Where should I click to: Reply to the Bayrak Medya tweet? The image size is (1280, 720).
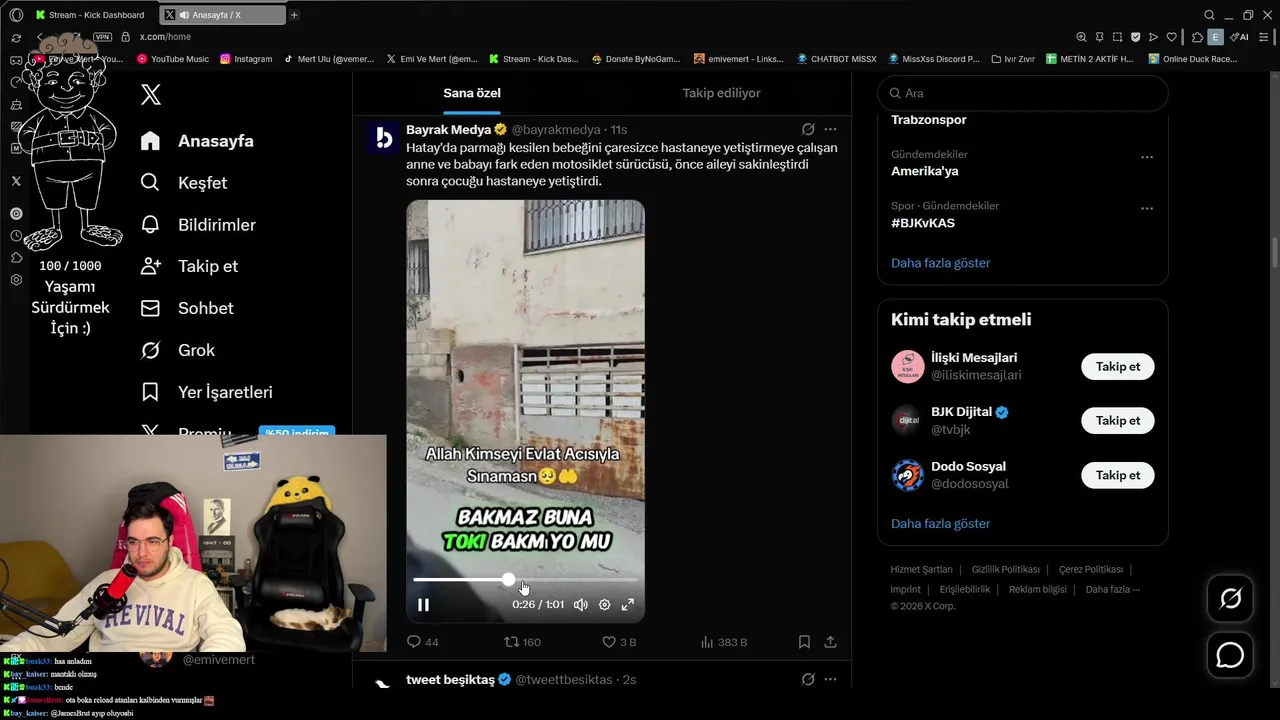pyautogui.click(x=423, y=642)
